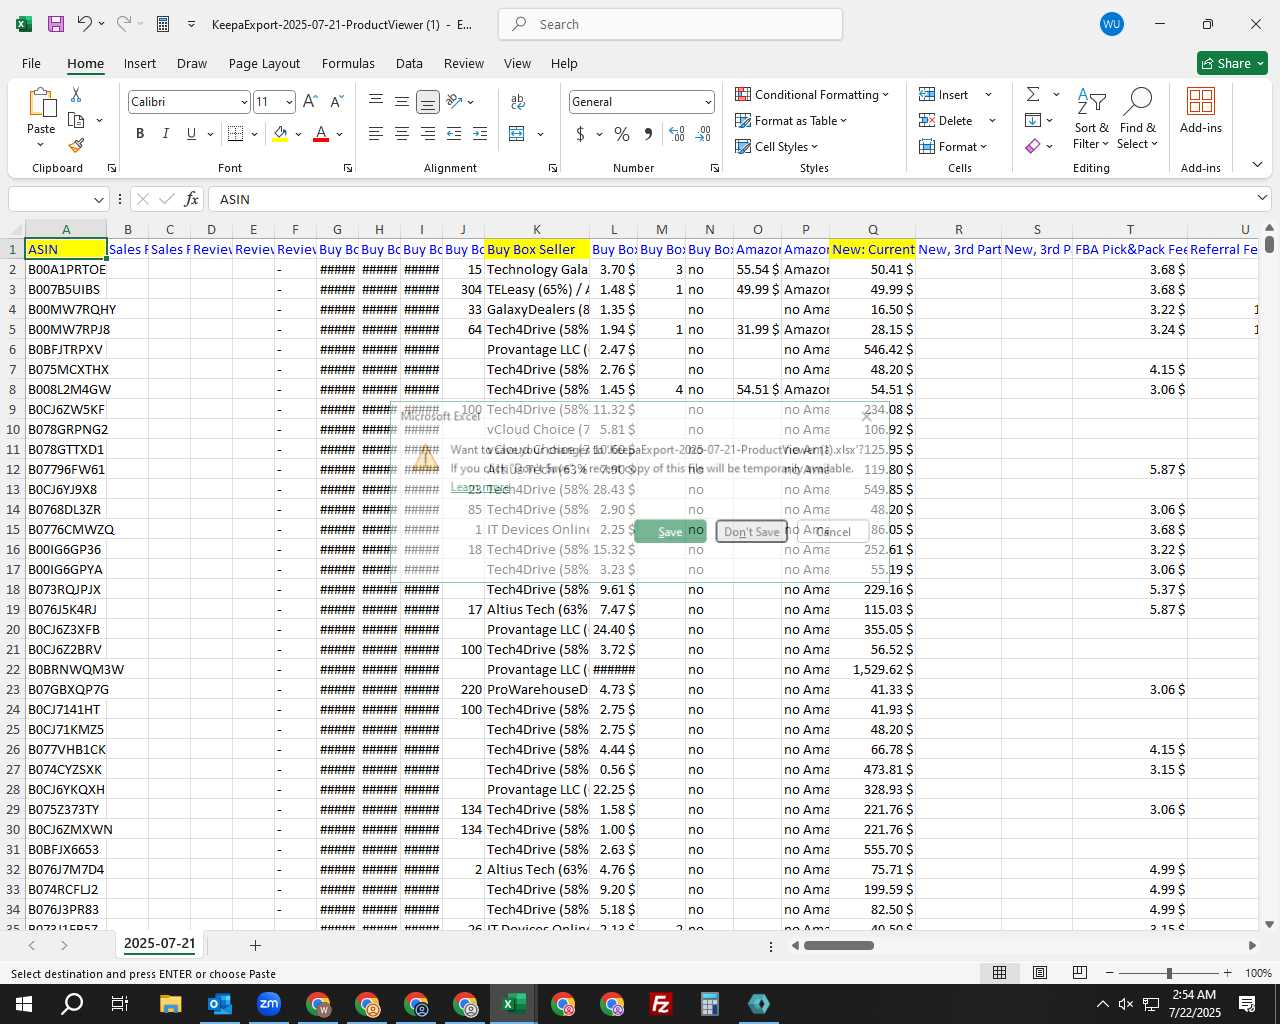
Task: Click the Save icon in title bar
Action: [56, 24]
